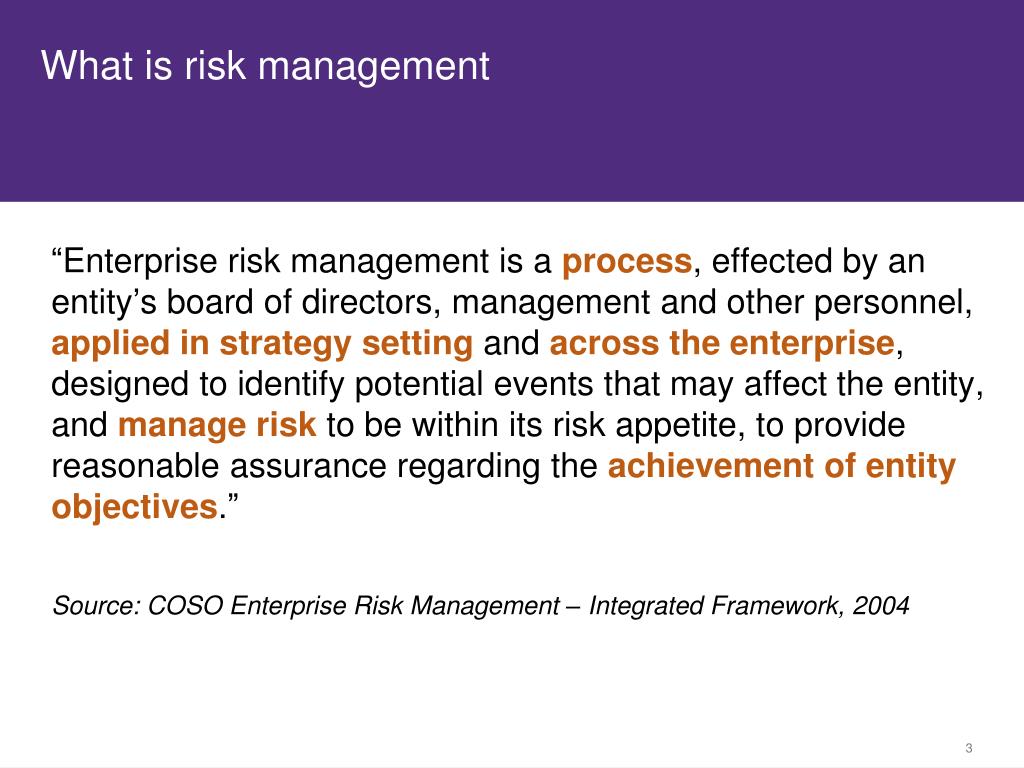1024x768 pixels.
Task: Click the word 'Source:' in the citation
Action: [x=97, y=605]
